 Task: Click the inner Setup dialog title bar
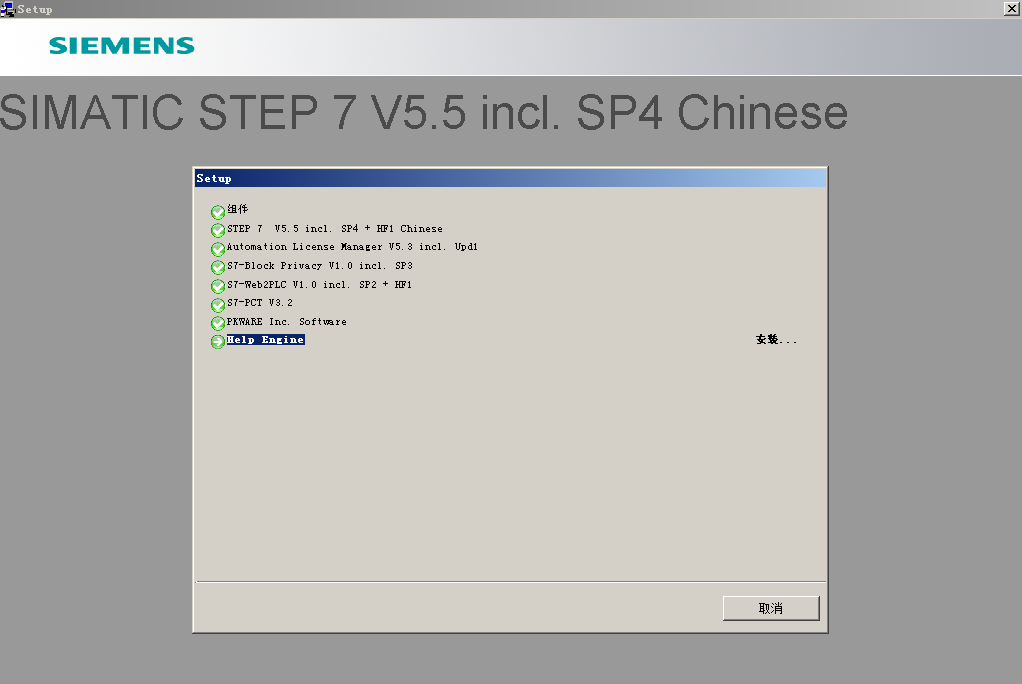point(510,178)
